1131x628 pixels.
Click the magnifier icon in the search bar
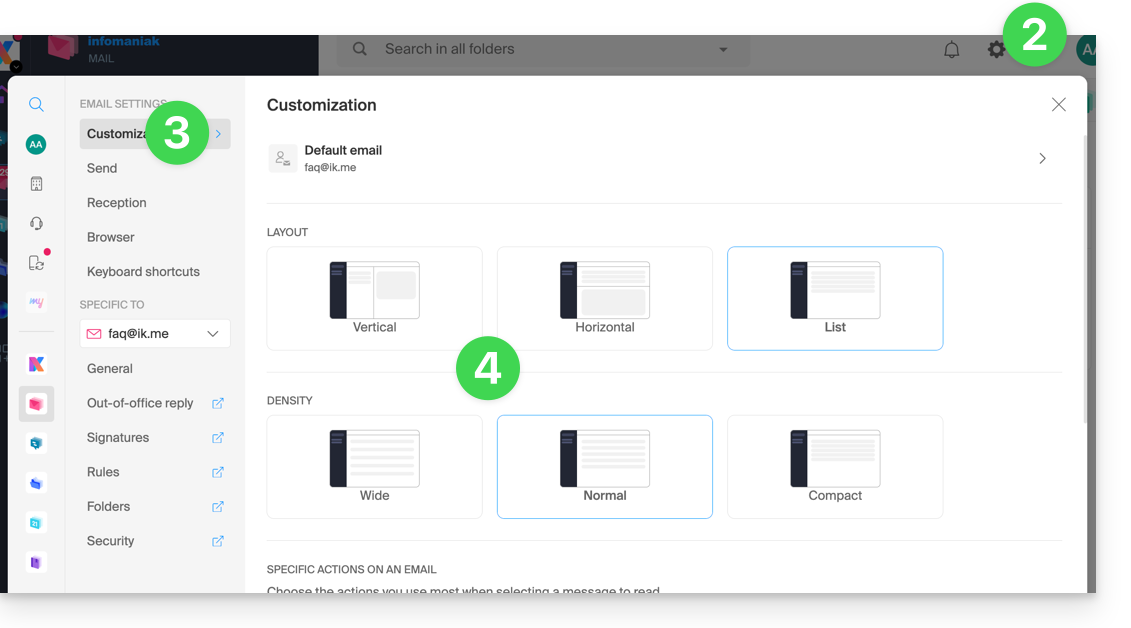[359, 49]
